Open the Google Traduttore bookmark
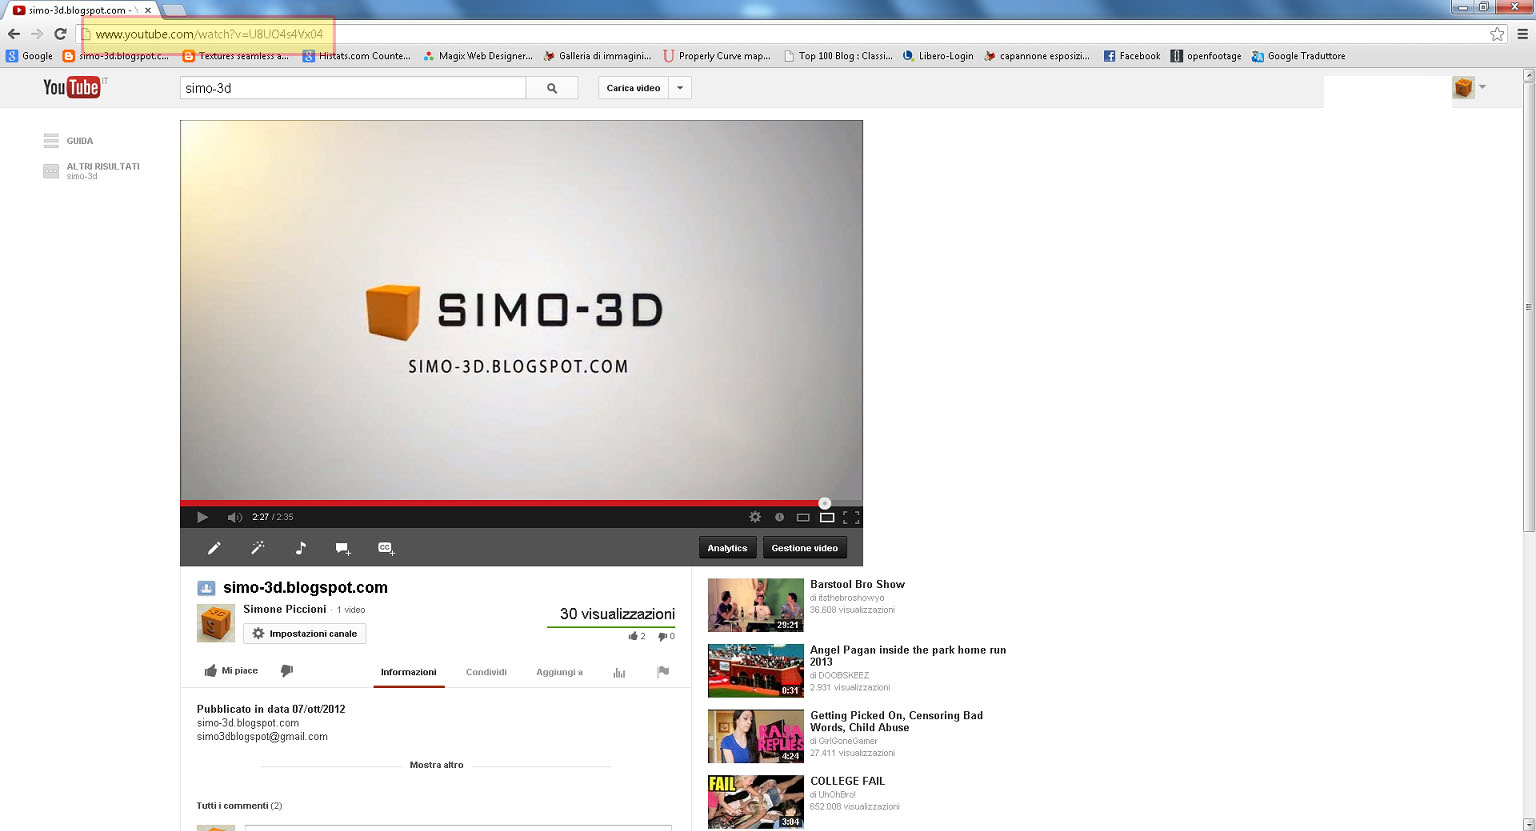 tap(1299, 56)
